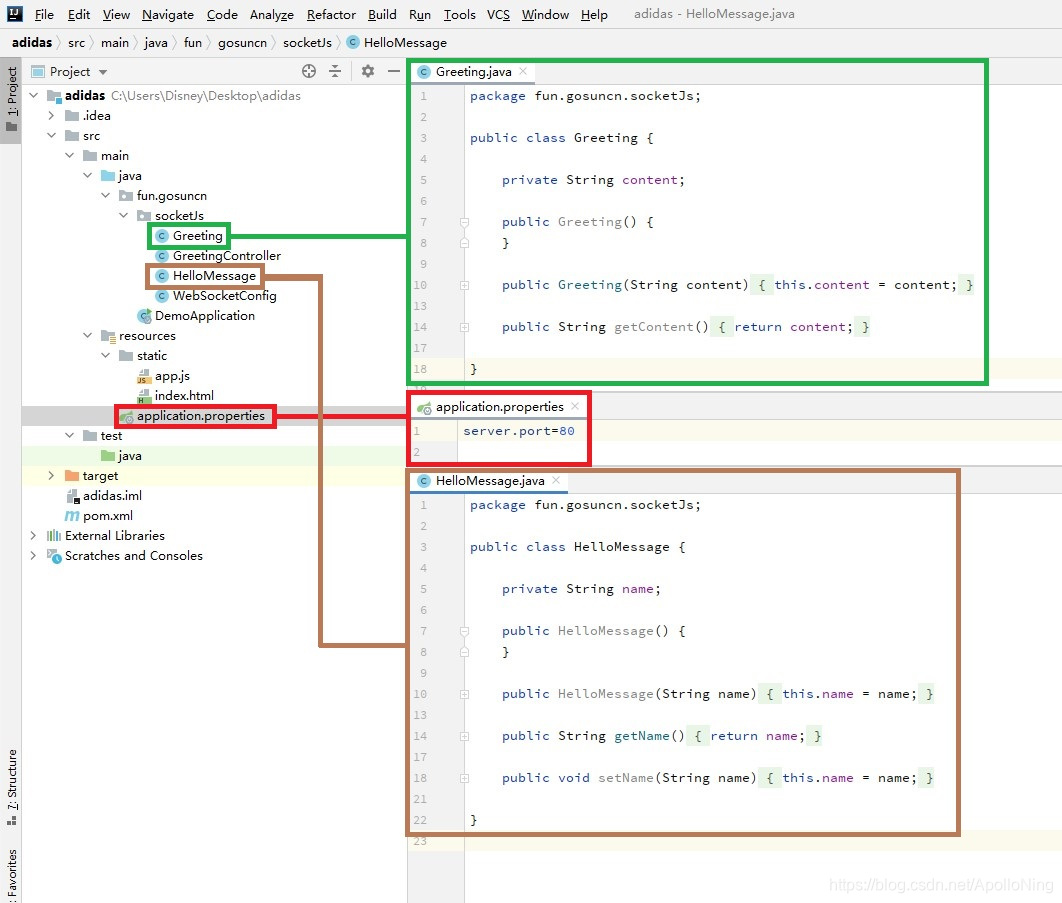Expand the target folder
This screenshot has height=903, width=1062.
tap(51, 476)
